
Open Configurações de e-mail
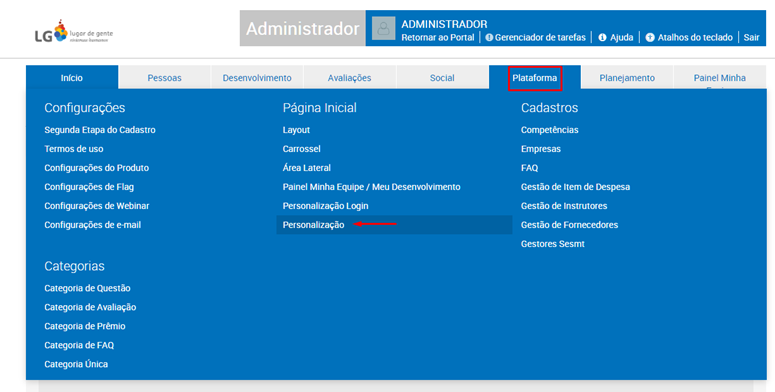point(92,225)
